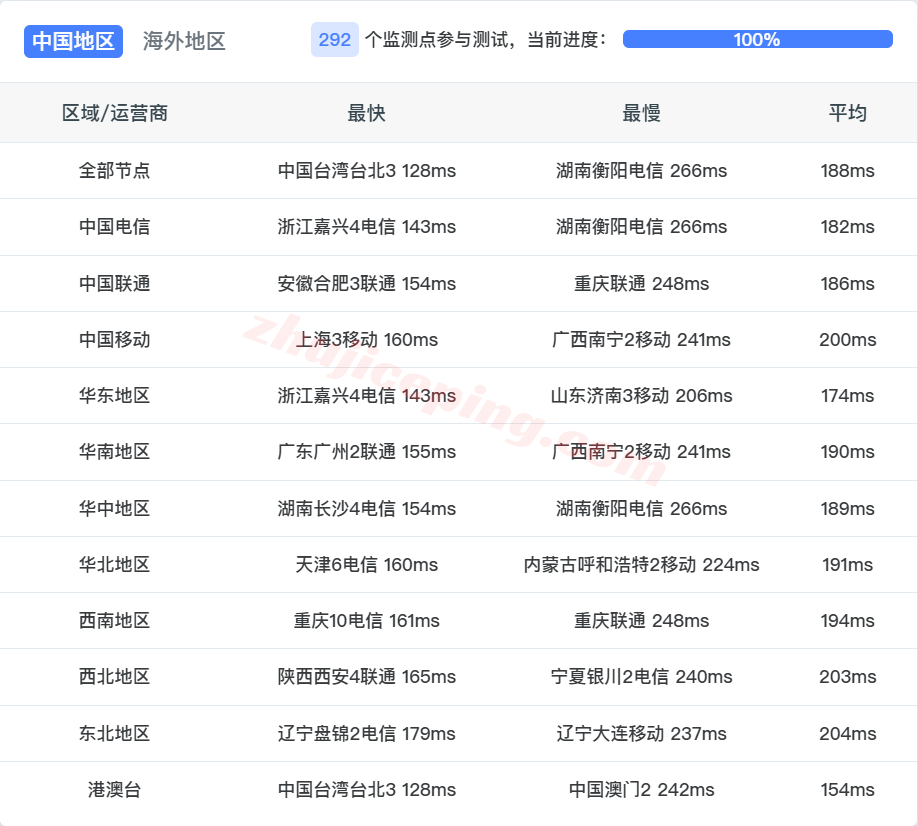Click the 174ms average value
The height and width of the screenshot is (826, 918).
[x=847, y=396]
